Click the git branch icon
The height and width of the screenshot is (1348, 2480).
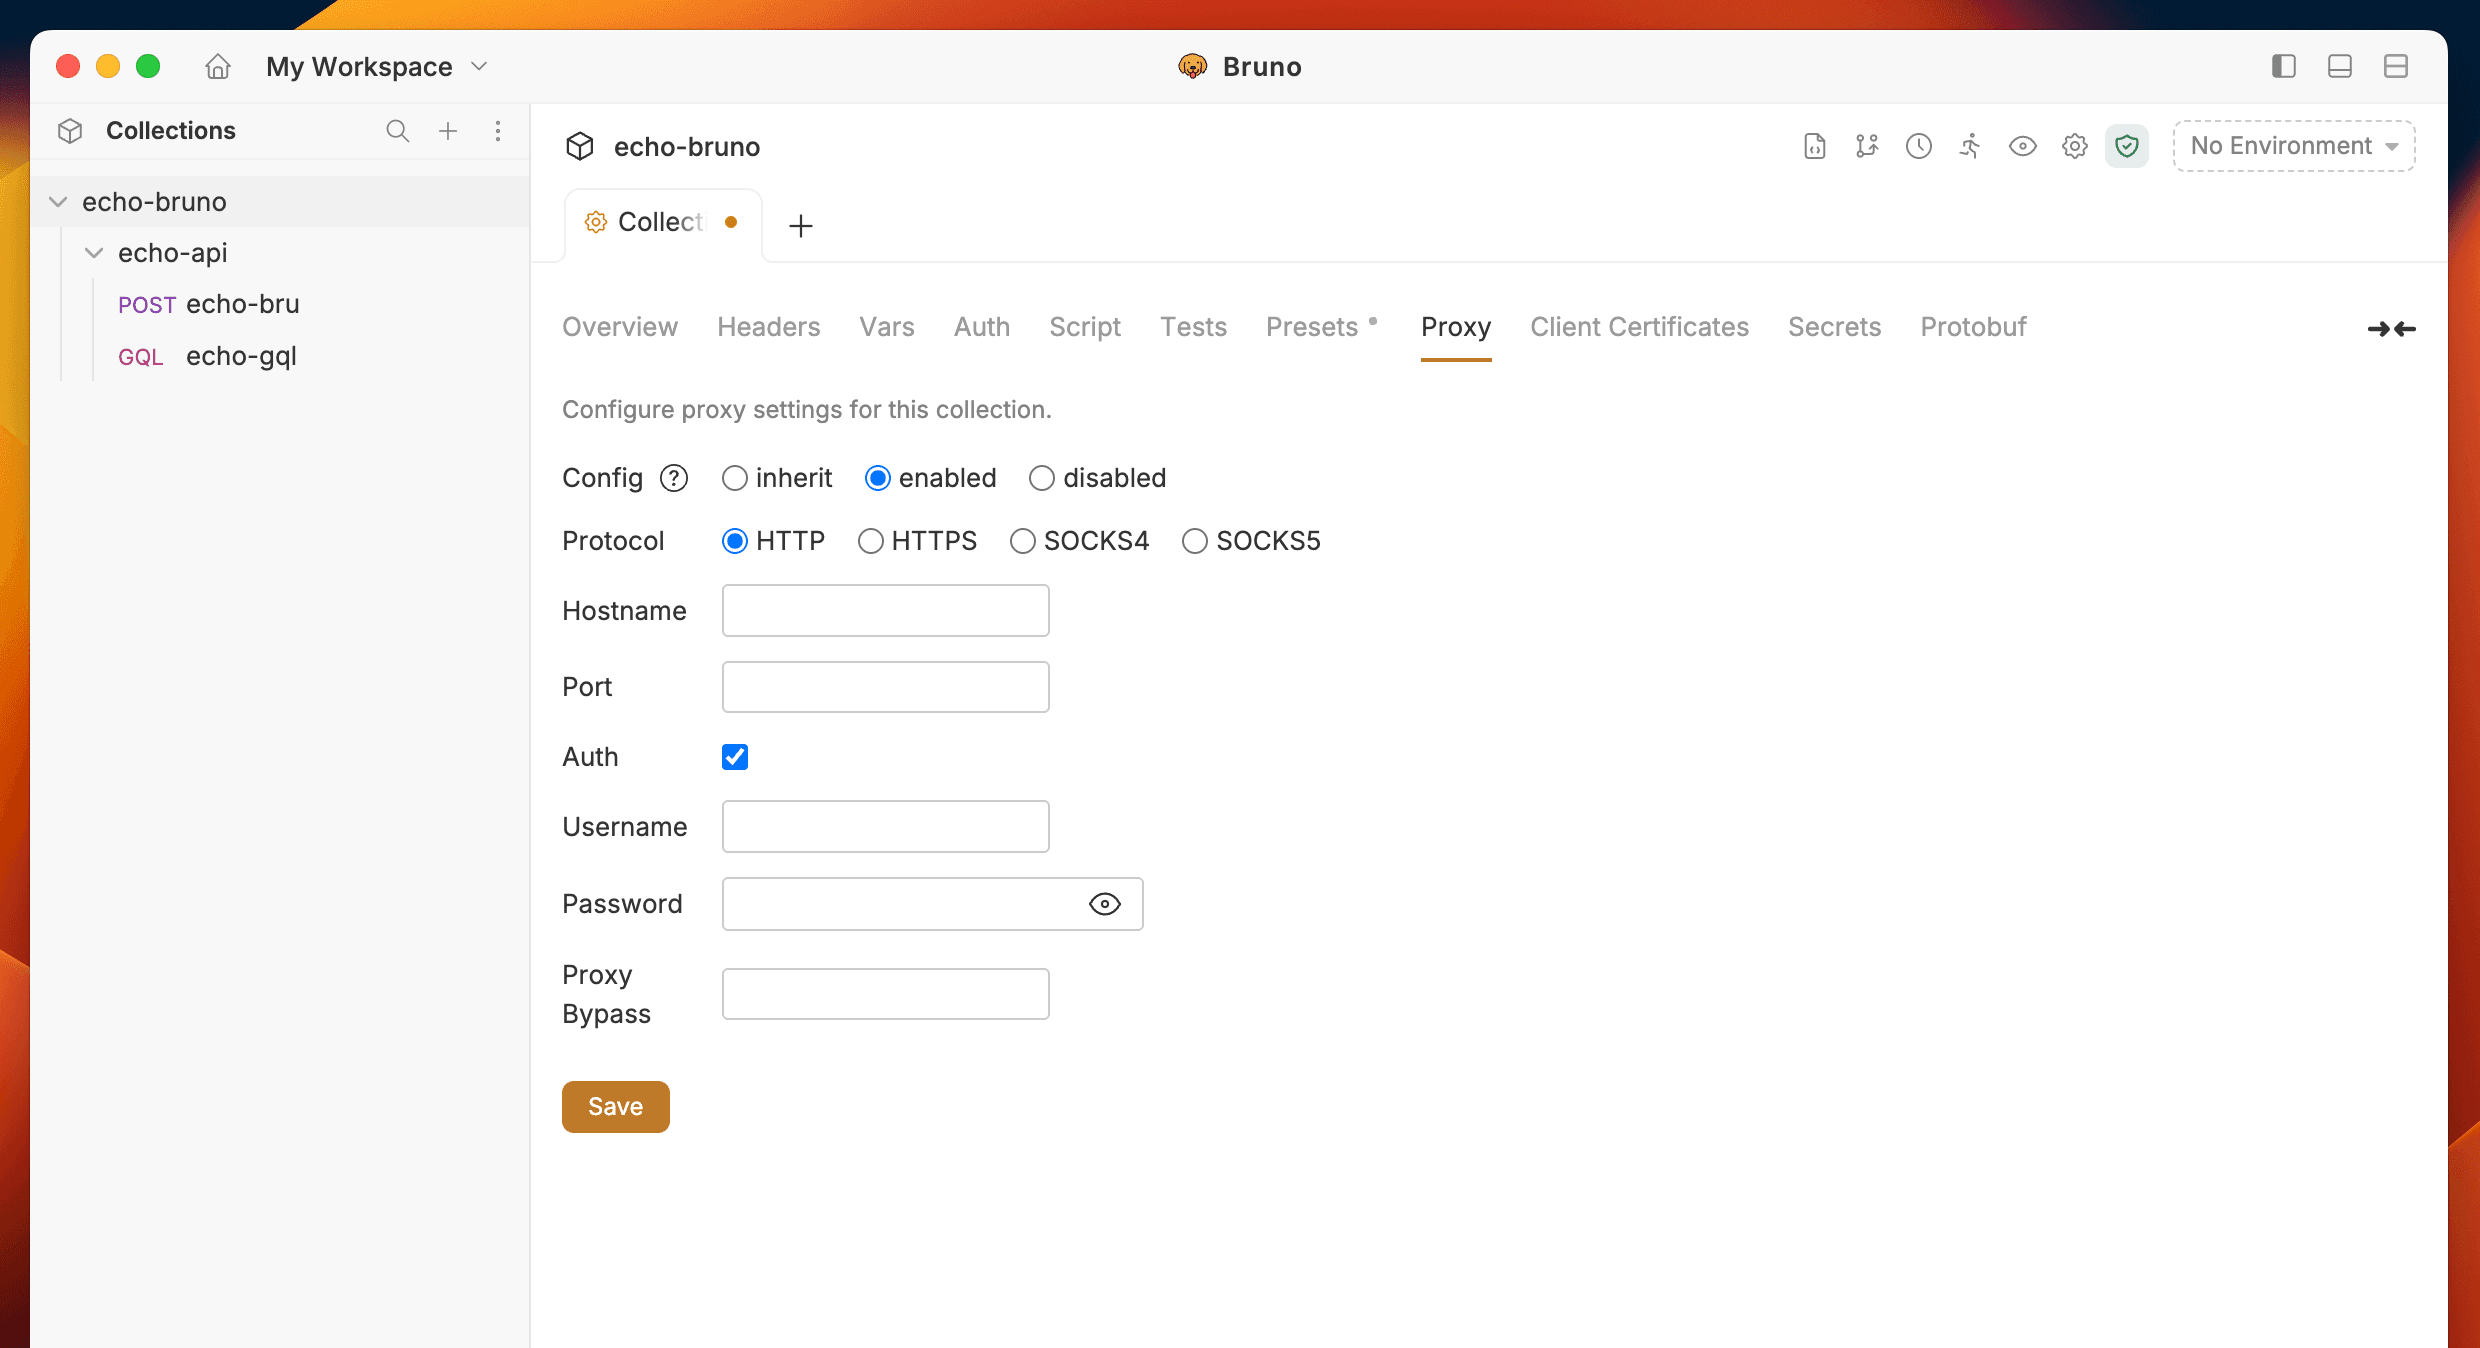[x=1866, y=146]
